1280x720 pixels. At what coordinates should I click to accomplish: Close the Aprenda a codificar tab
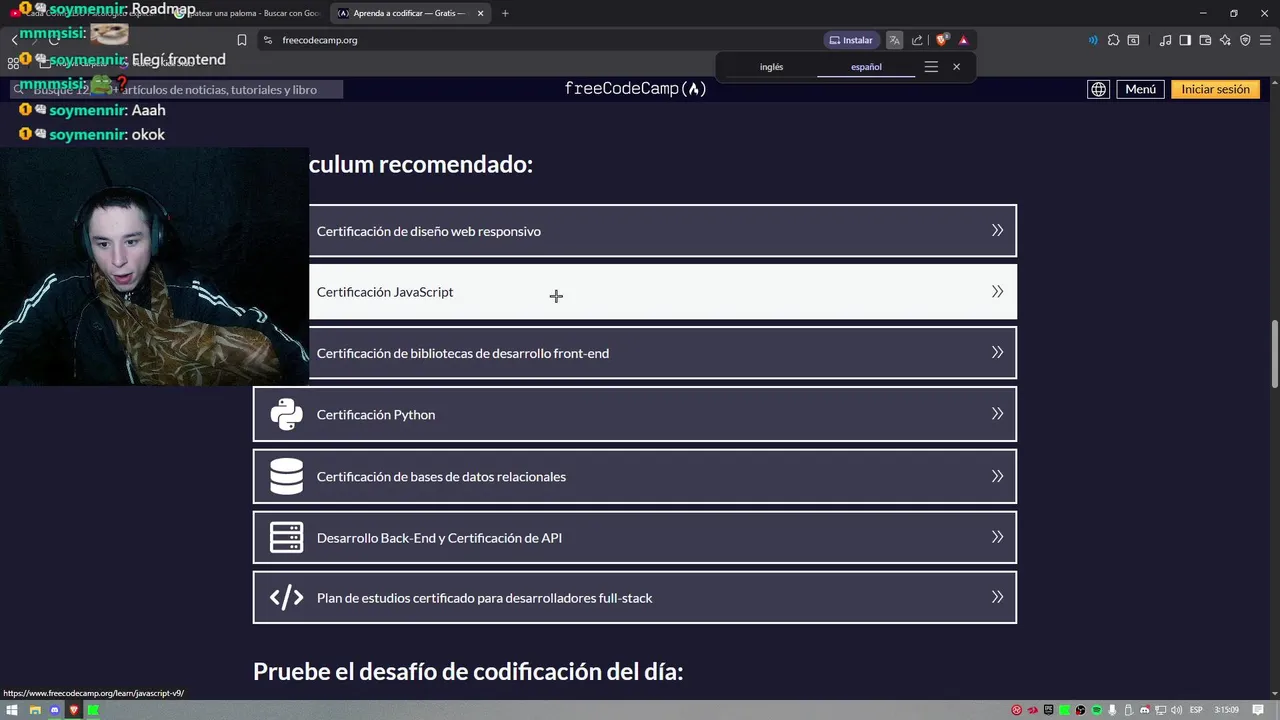tap(480, 13)
